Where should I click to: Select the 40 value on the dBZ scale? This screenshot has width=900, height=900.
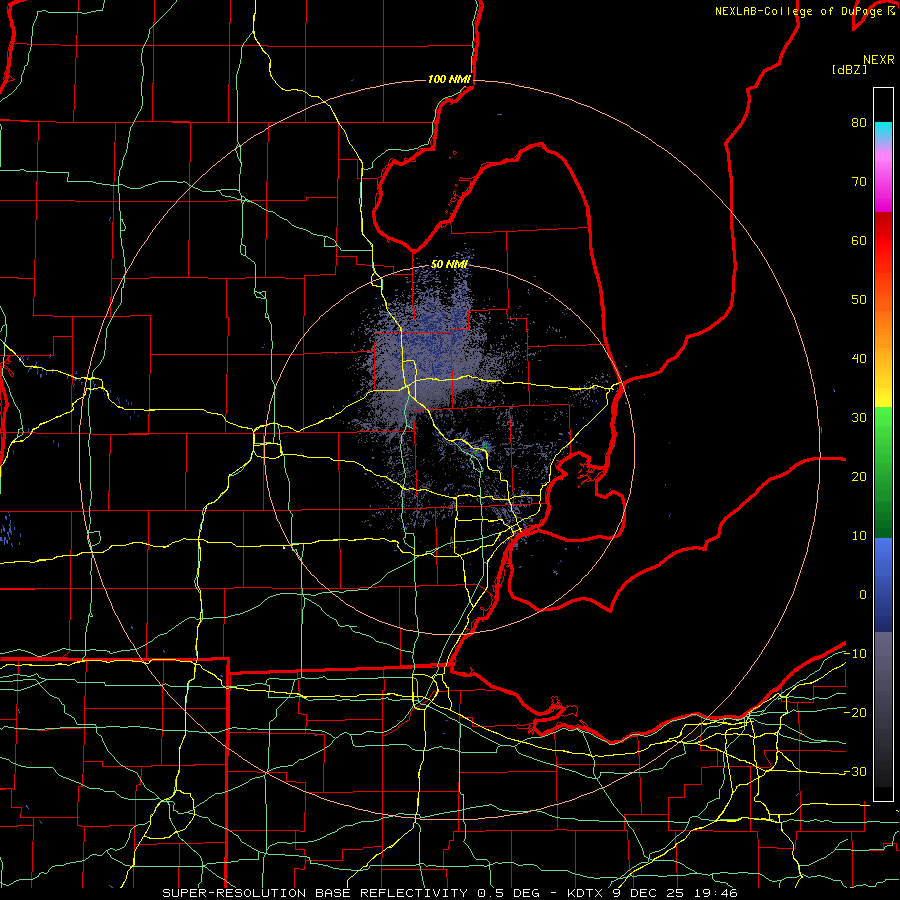coord(859,359)
